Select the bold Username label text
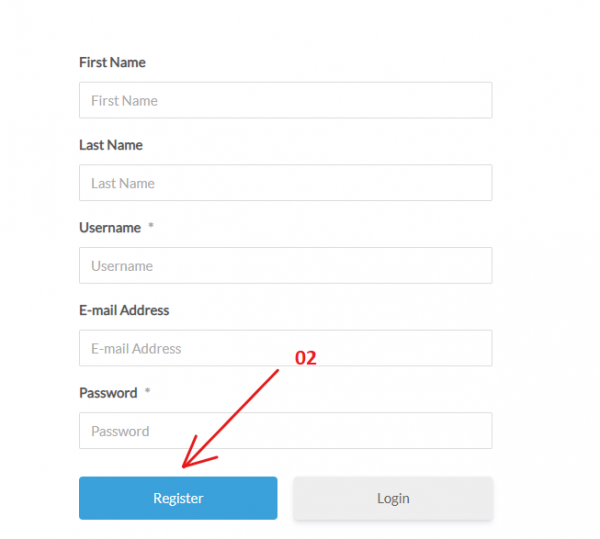Image resolution: width=600 pixels, height=539 pixels. tap(110, 228)
